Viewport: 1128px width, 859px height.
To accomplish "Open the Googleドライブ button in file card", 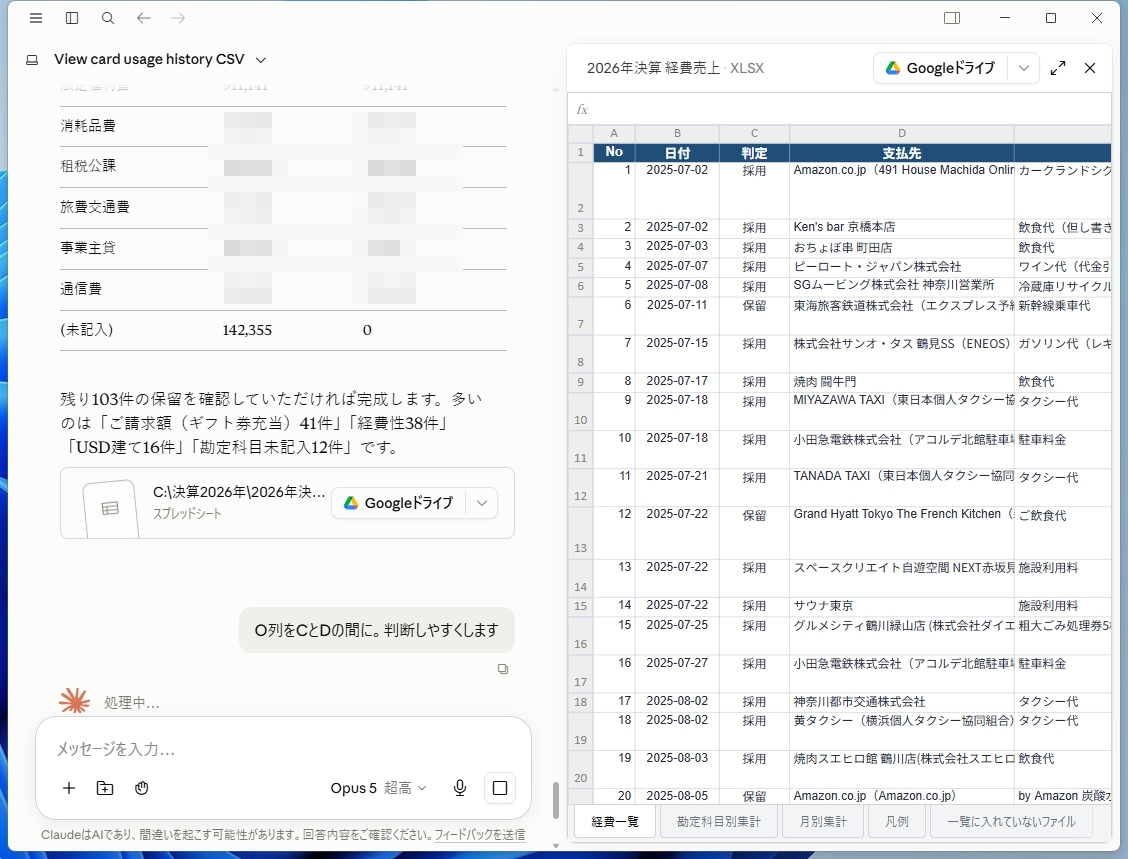I will [x=399, y=503].
